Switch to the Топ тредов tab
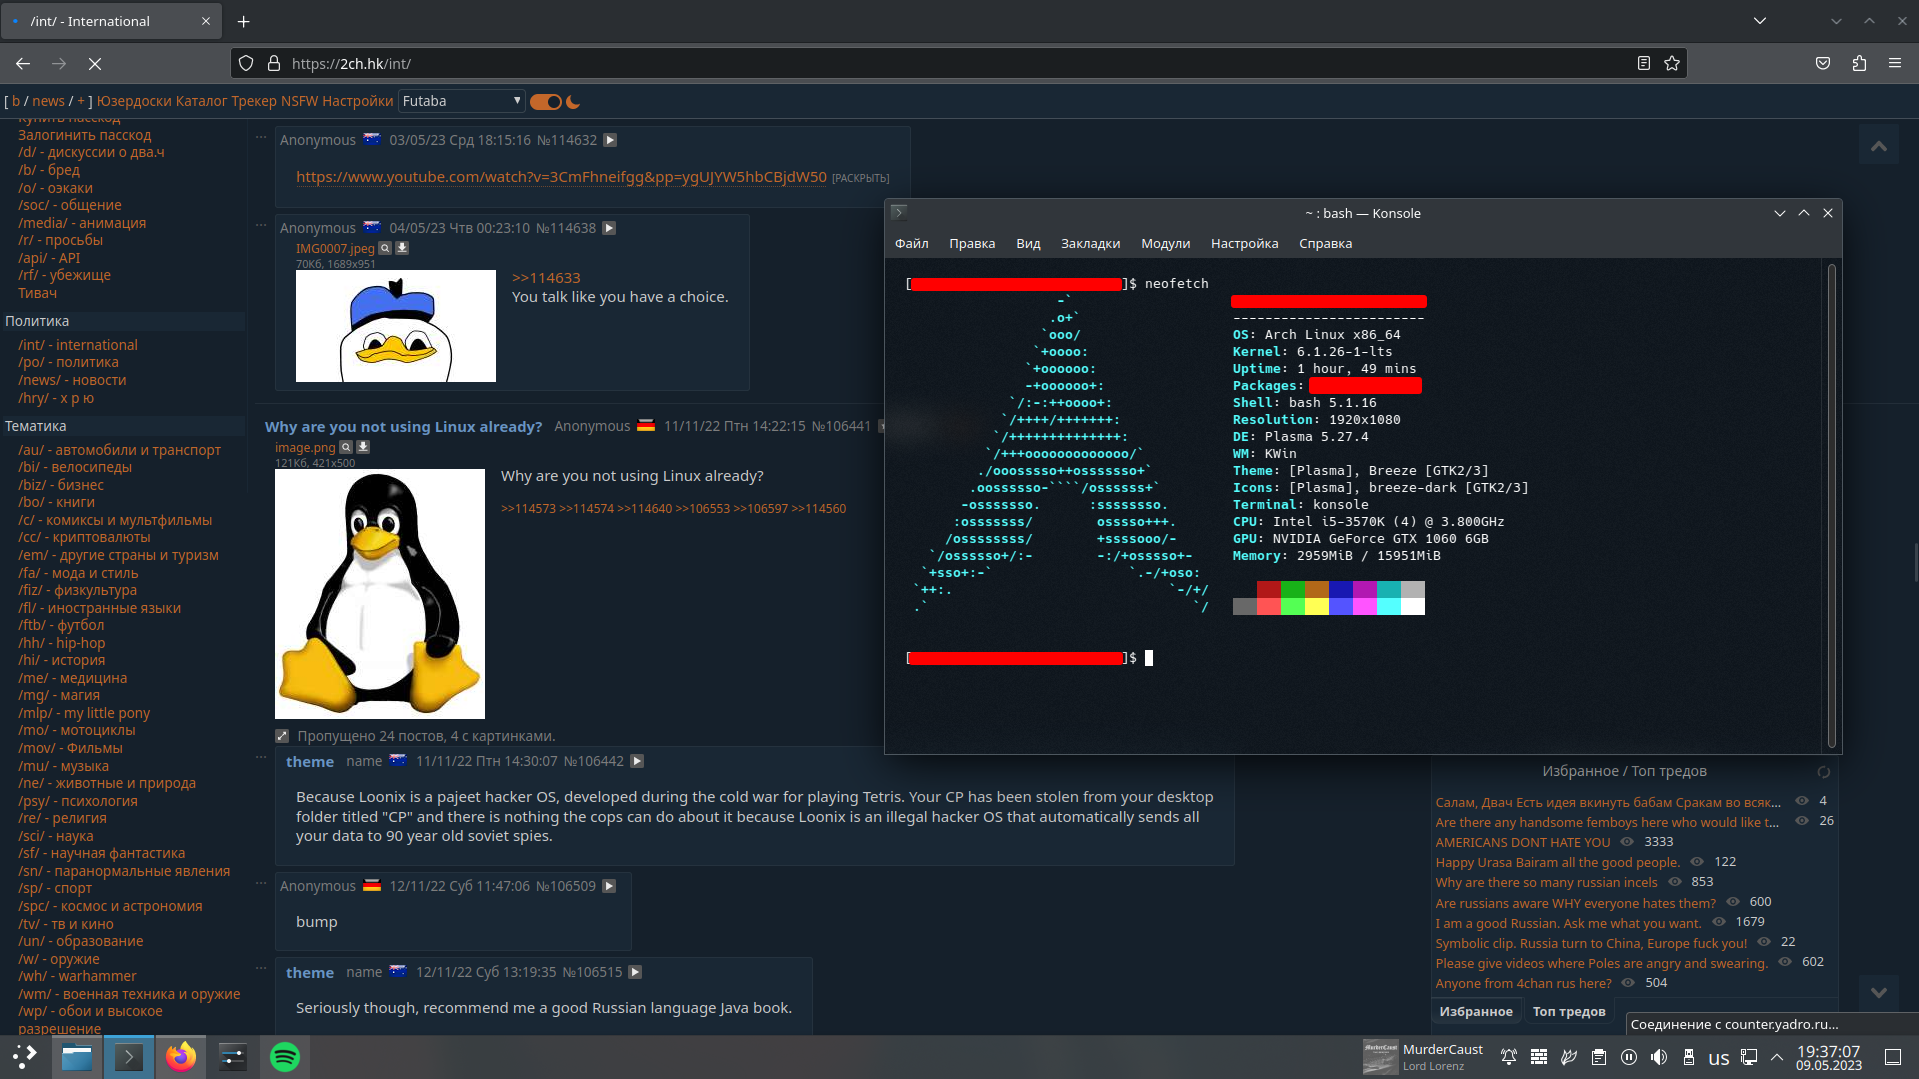This screenshot has width=1919, height=1079. coord(1569,1012)
